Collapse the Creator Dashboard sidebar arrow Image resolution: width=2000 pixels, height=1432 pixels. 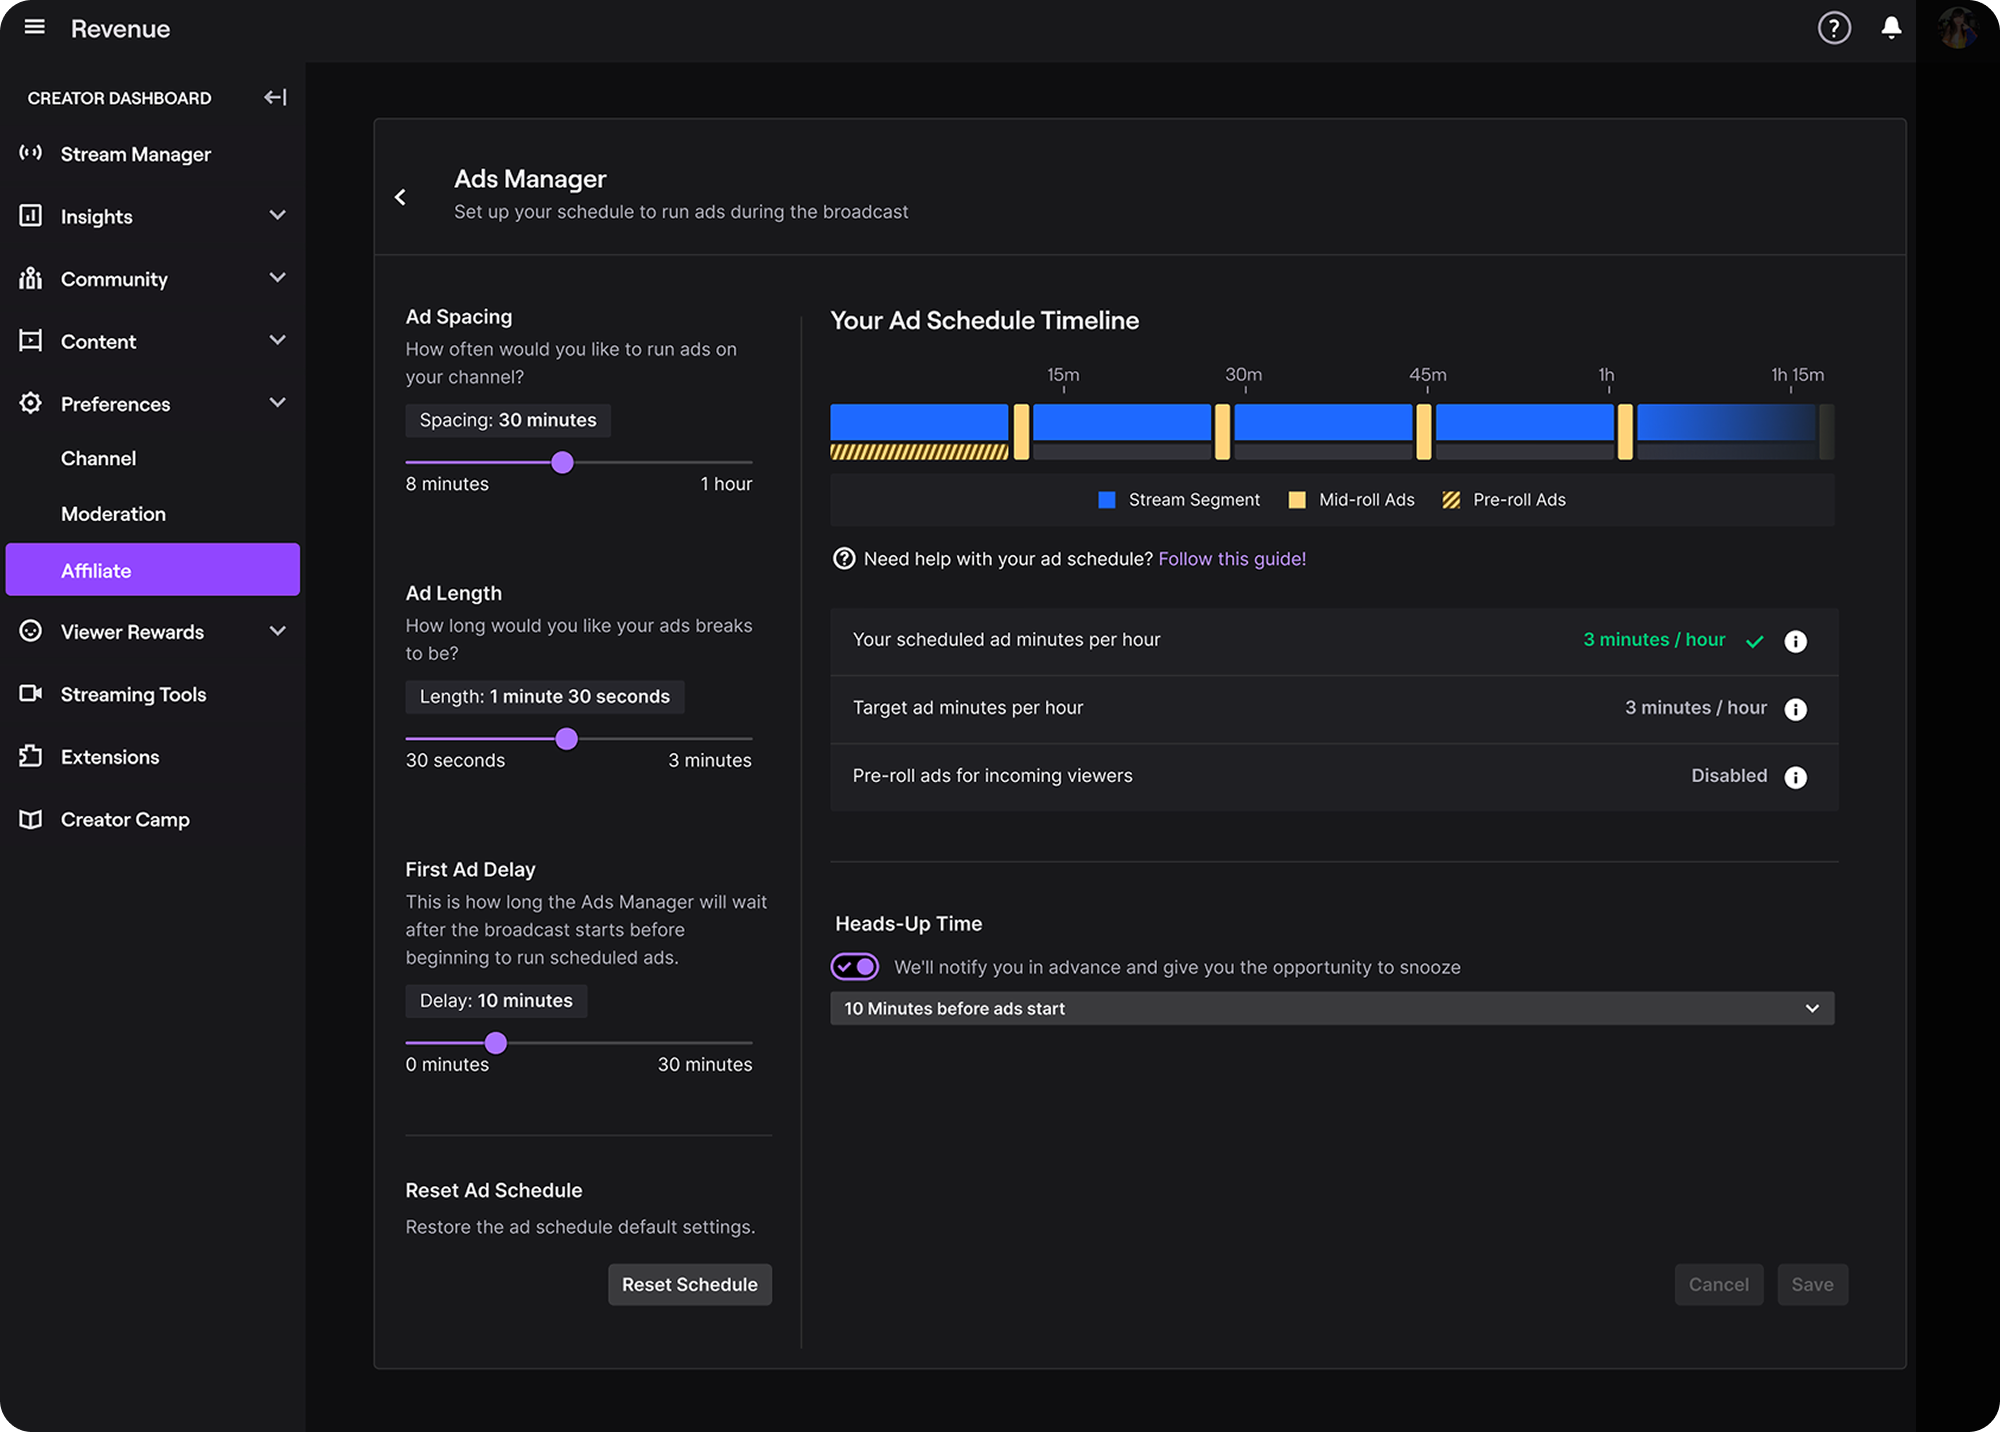click(x=275, y=97)
